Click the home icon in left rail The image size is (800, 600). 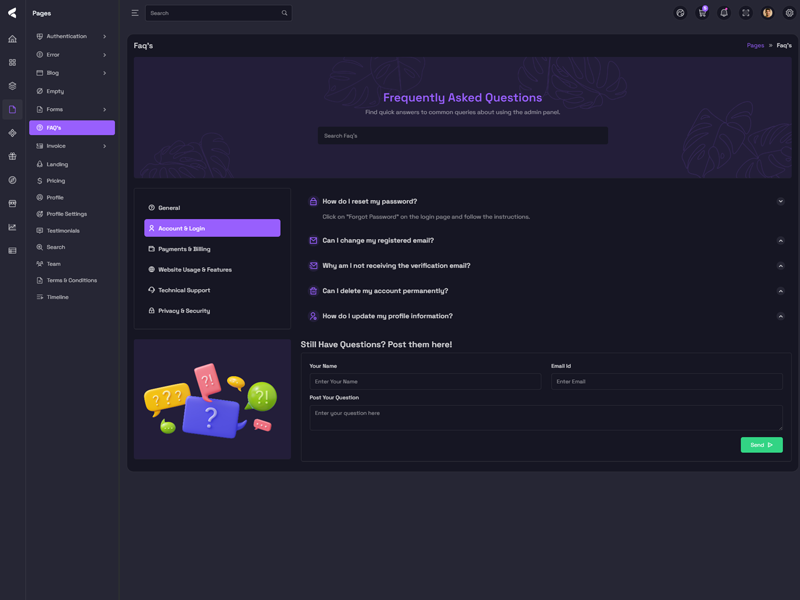(13, 39)
